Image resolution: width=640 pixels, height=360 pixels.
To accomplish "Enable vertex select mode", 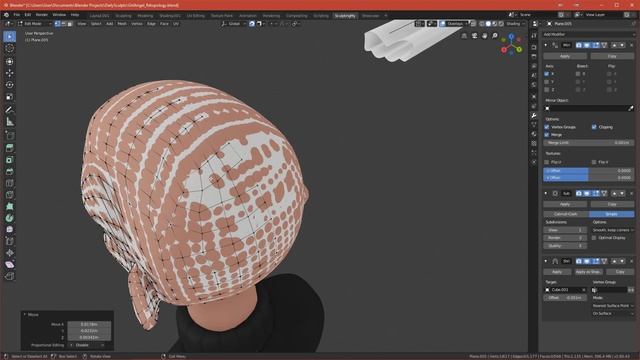I will click(x=57, y=24).
